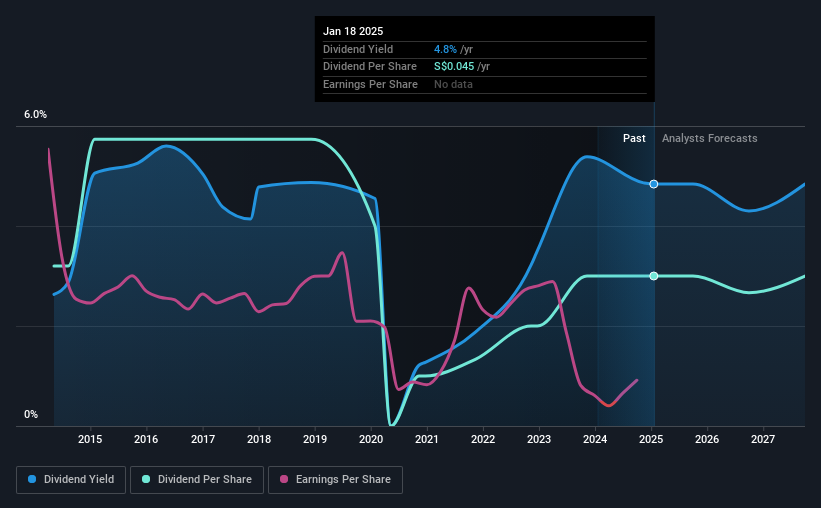Click the 4.8% dividend yield value
Image resolution: width=821 pixels, height=508 pixels.
(x=445, y=49)
